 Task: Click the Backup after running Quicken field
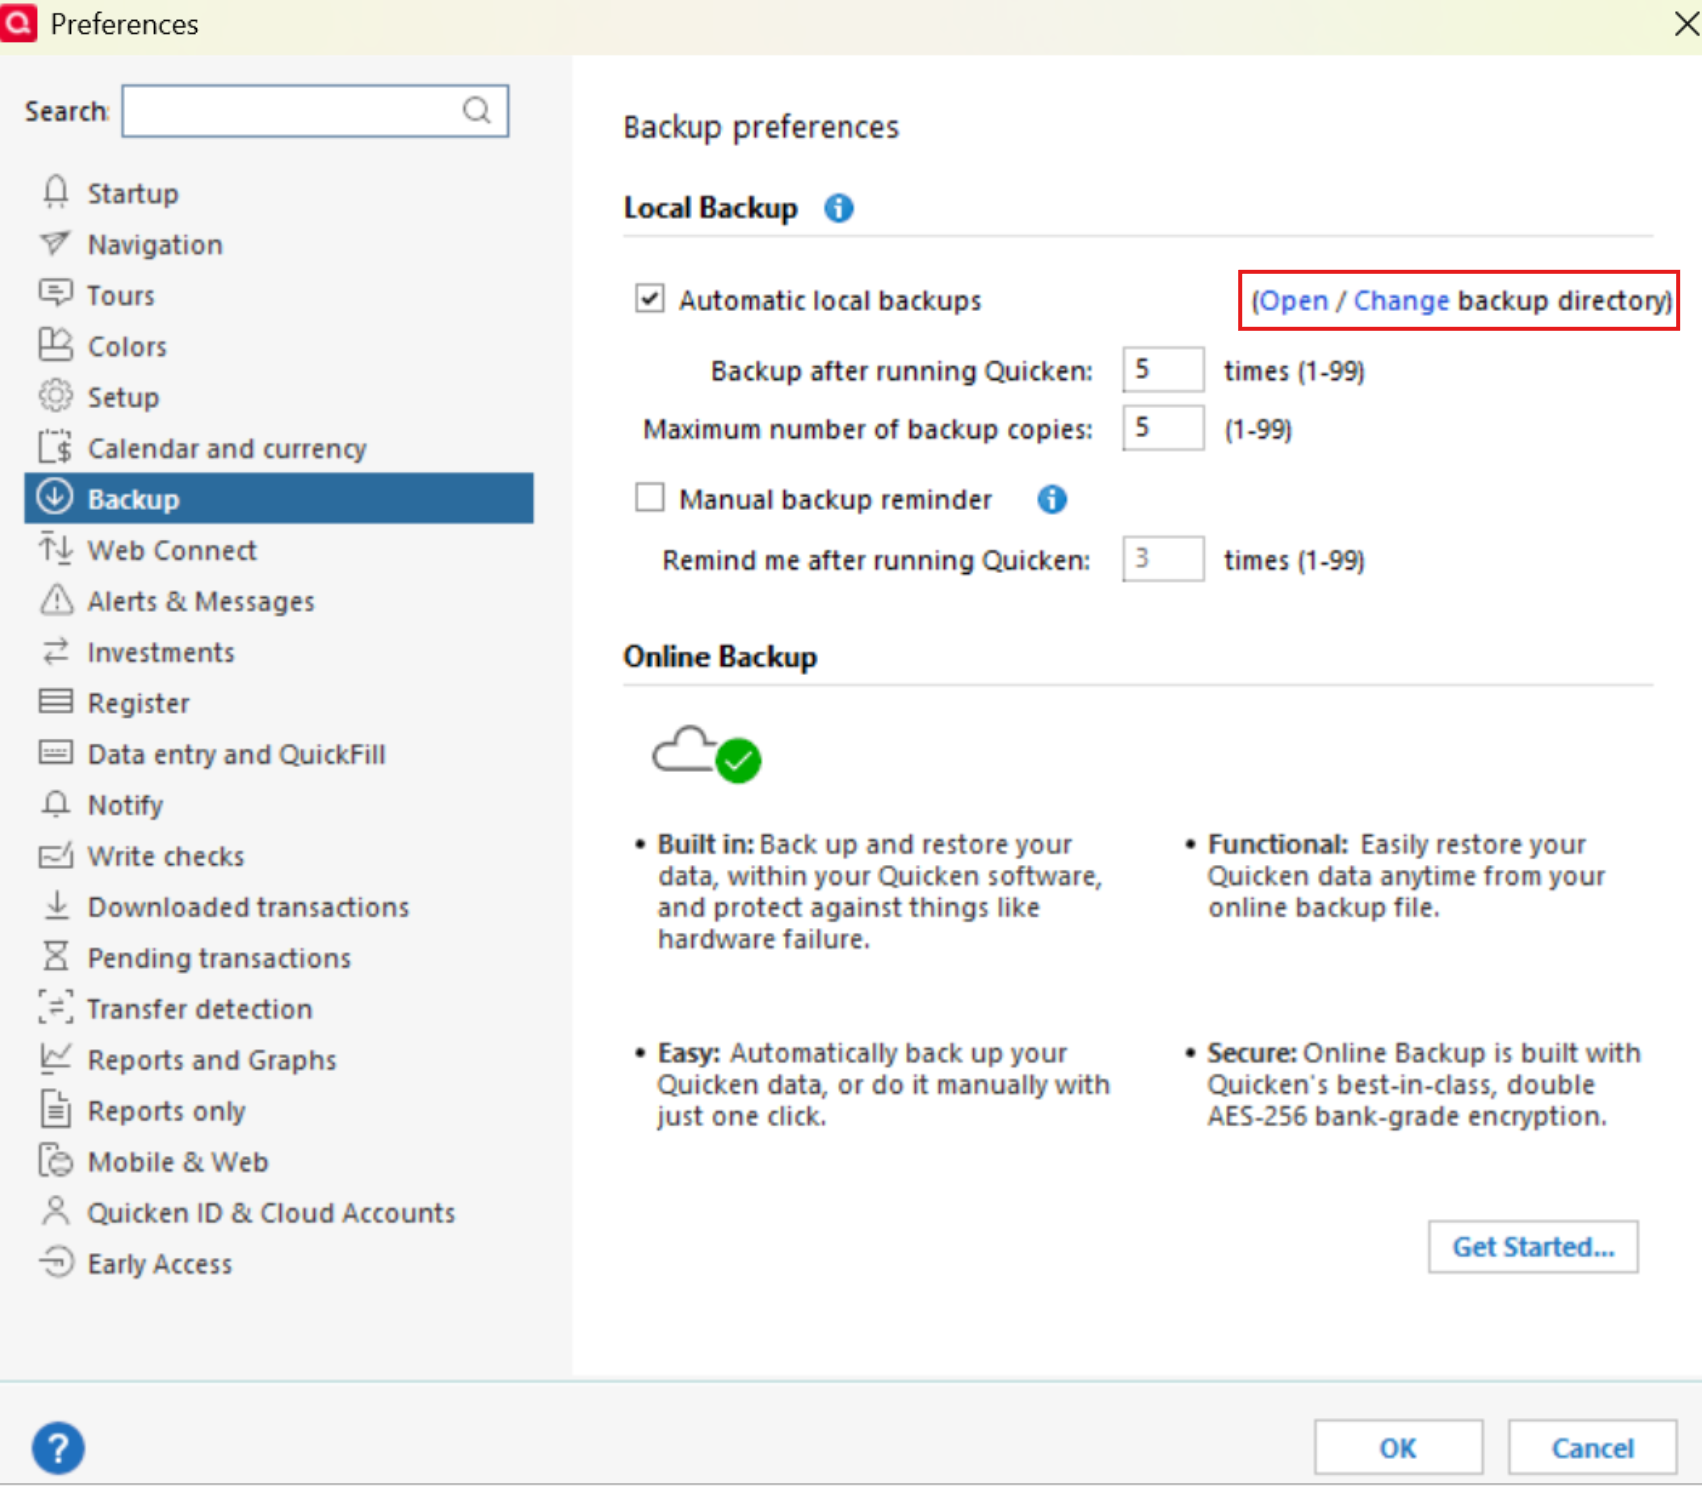[1163, 370]
